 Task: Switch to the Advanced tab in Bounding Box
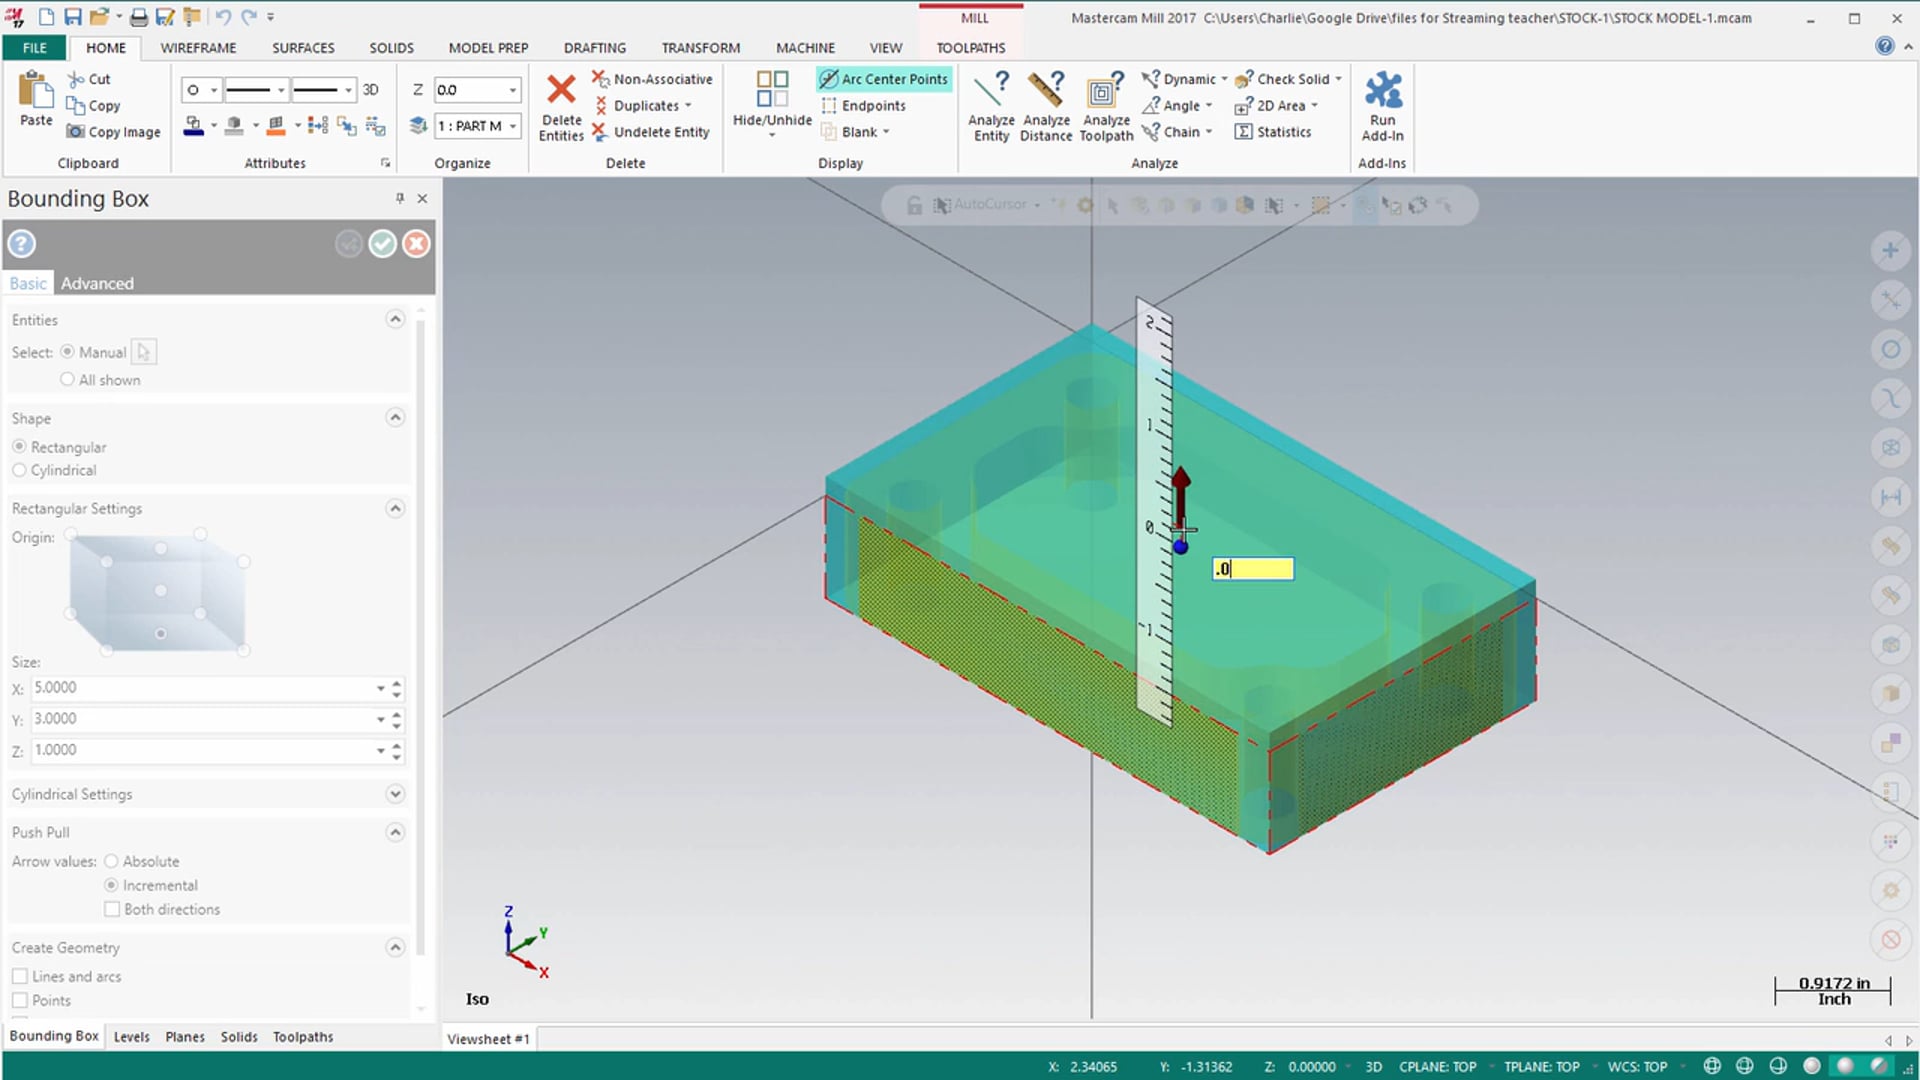point(98,282)
